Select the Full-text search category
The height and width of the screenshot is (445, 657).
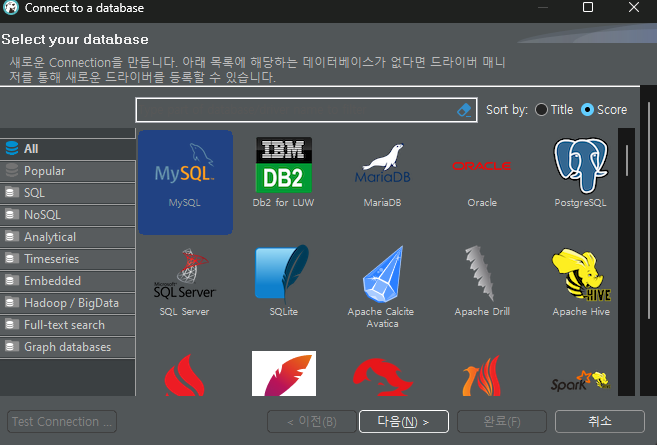point(67,325)
